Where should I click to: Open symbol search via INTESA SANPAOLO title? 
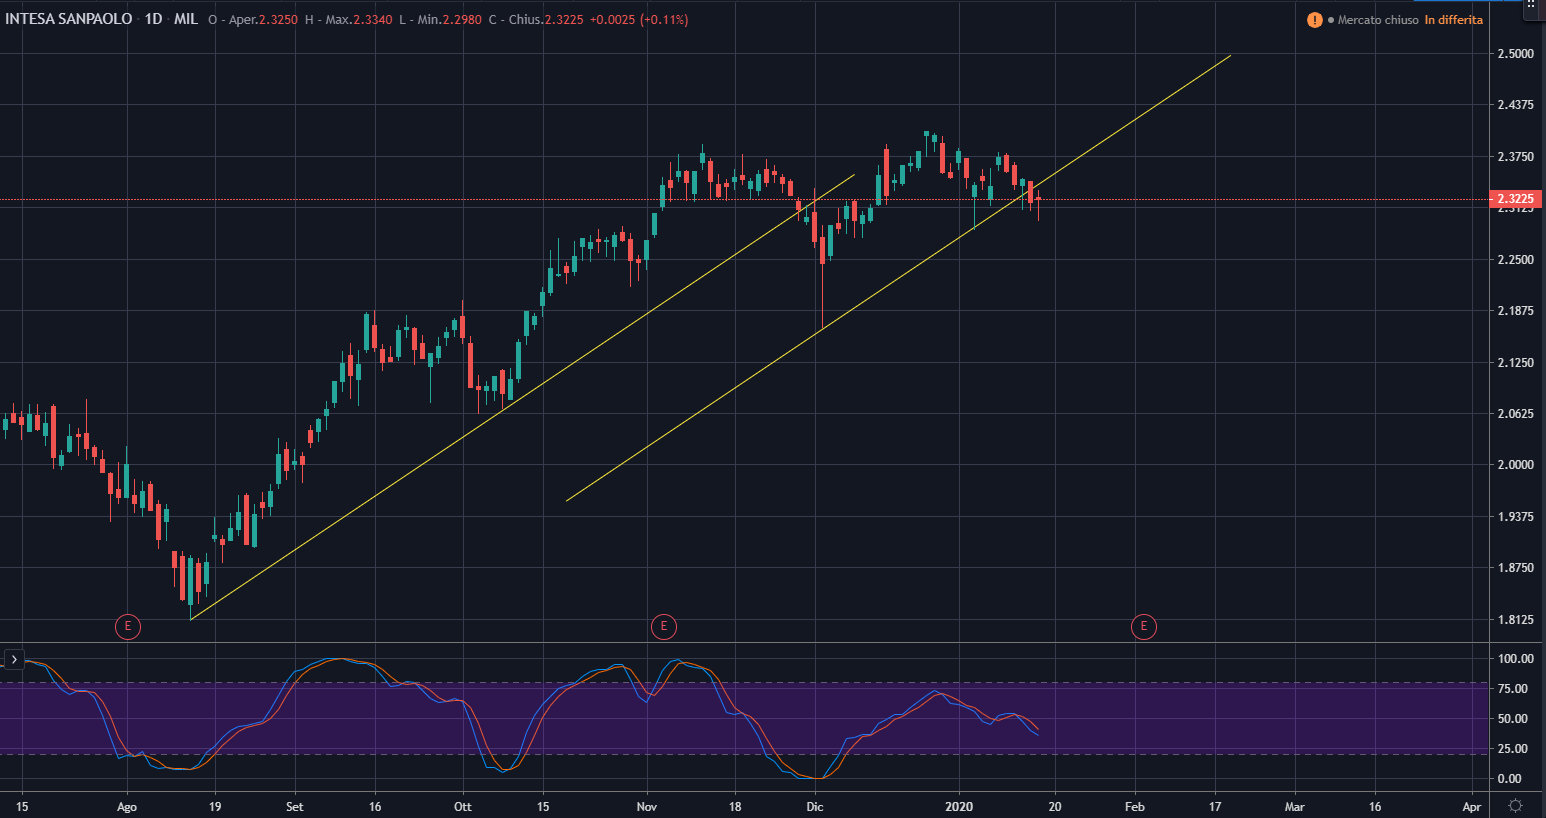(69, 19)
